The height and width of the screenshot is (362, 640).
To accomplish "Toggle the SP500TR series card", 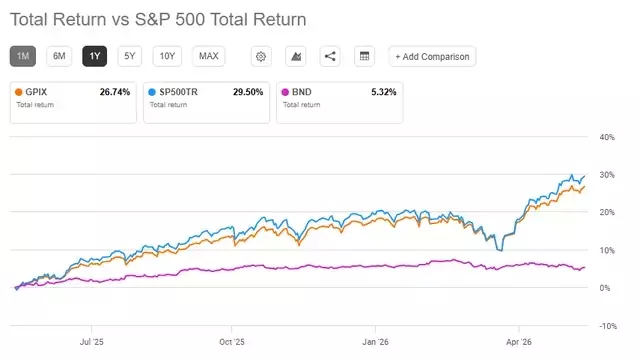I will click(207, 102).
